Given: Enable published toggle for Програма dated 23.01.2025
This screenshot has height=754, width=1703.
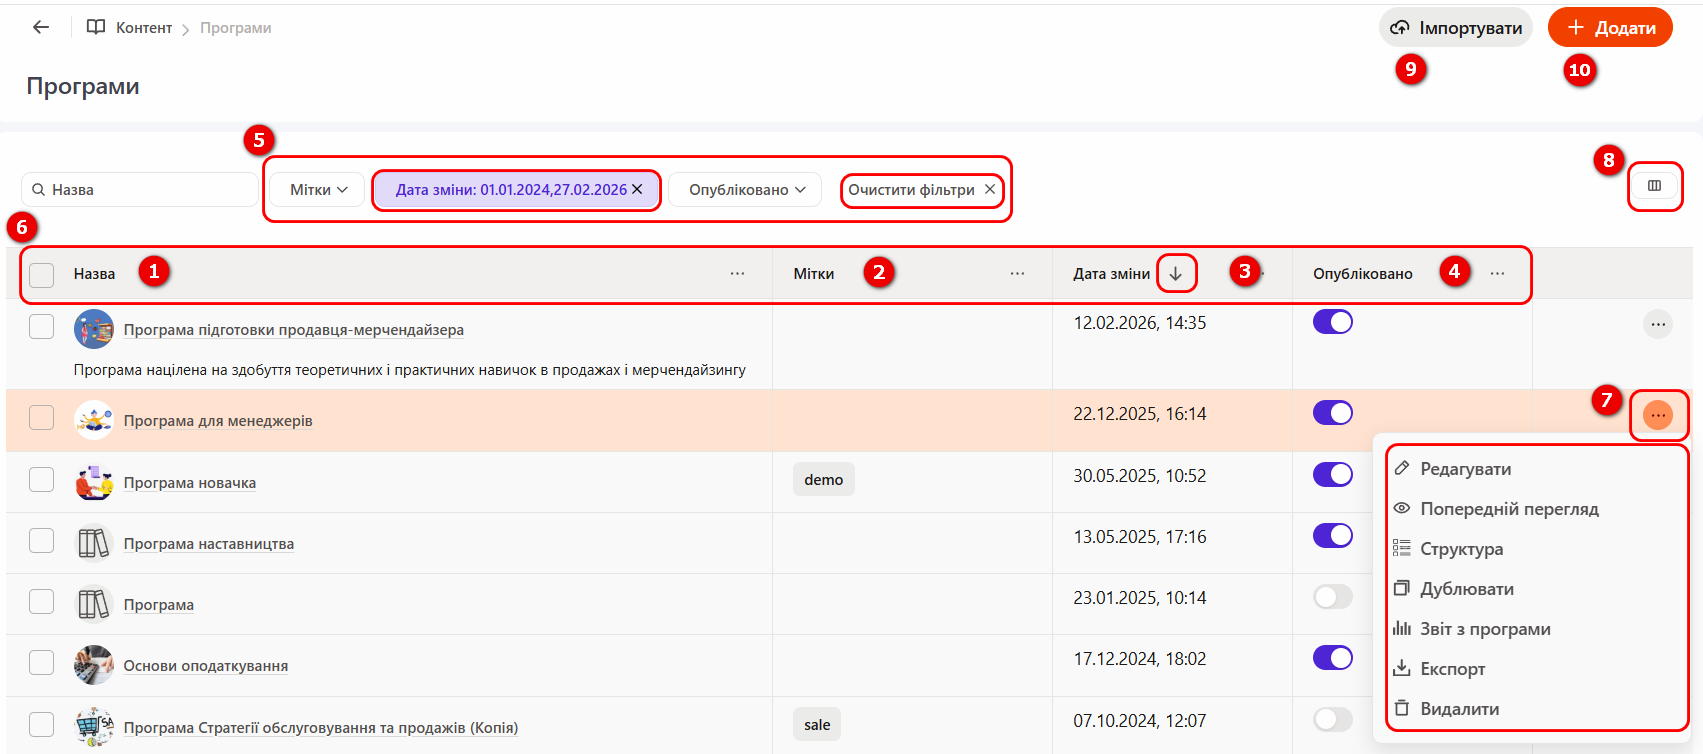Looking at the screenshot, I should [x=1332, y=597].
